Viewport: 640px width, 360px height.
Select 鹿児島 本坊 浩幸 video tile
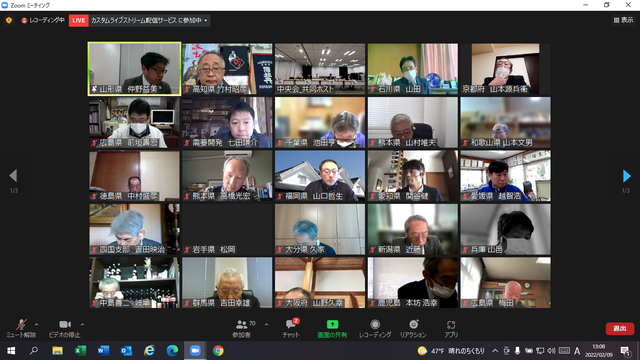click(x=413, y=282)
